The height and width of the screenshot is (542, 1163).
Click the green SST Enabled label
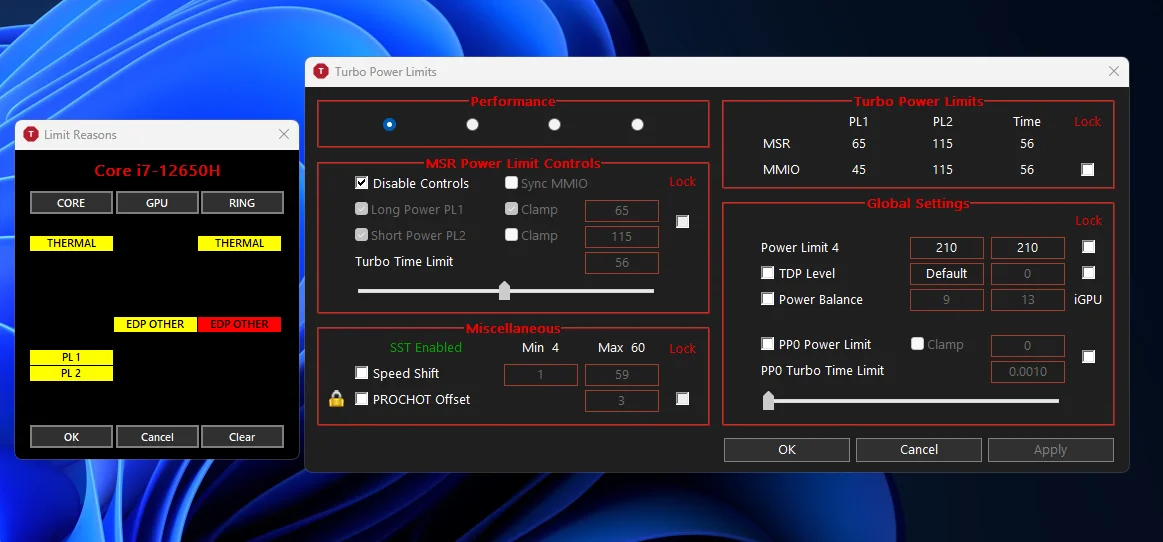426,348
